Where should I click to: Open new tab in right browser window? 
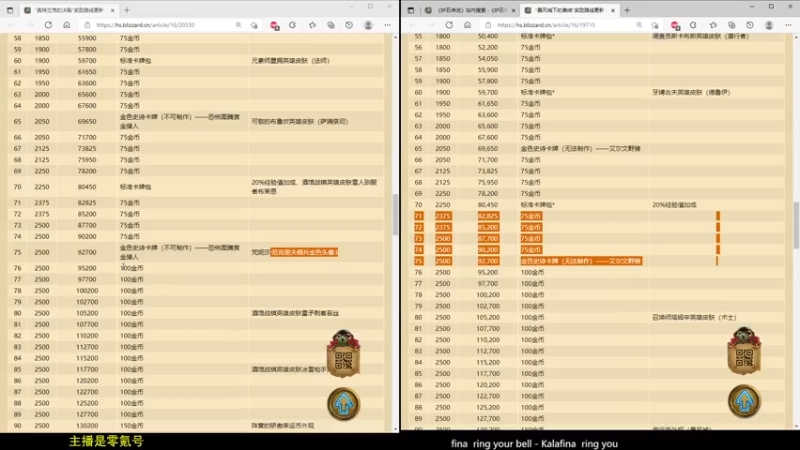coord(627,10)
